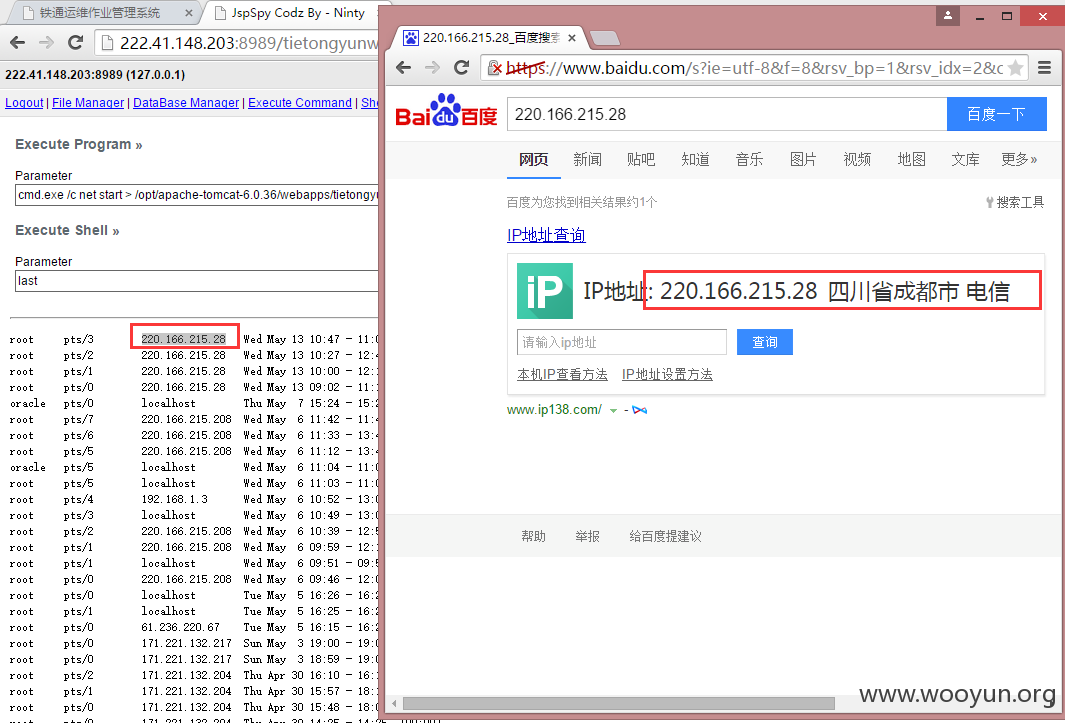1065x723 pixels.
Task: Bookmark page with the star icon
Action: pyautogui.click(x=1015, y=67)
